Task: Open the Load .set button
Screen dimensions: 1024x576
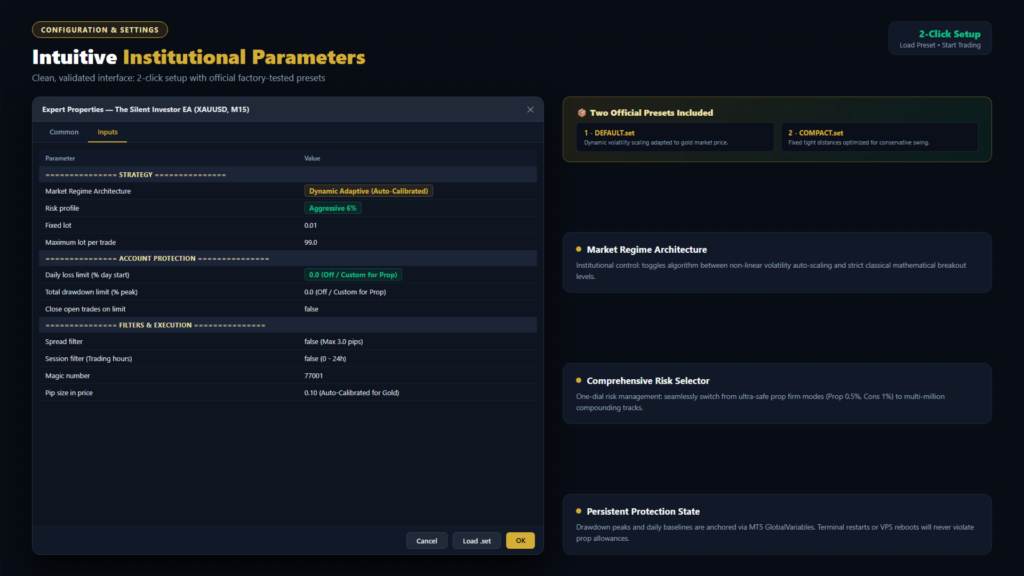Action: click(477, 541)
